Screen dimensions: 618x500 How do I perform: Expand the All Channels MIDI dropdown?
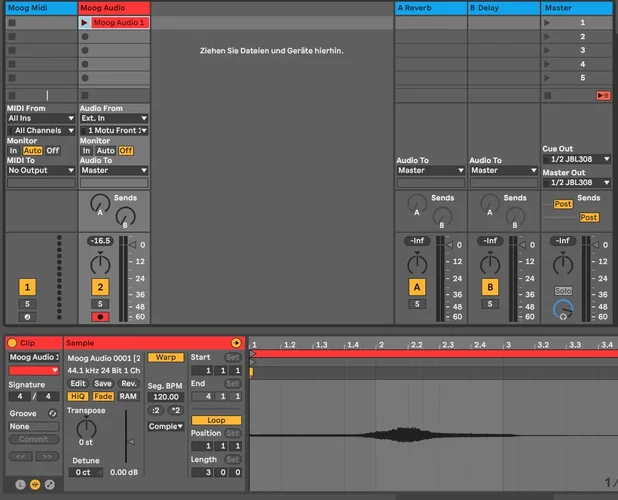click(41, 130)
